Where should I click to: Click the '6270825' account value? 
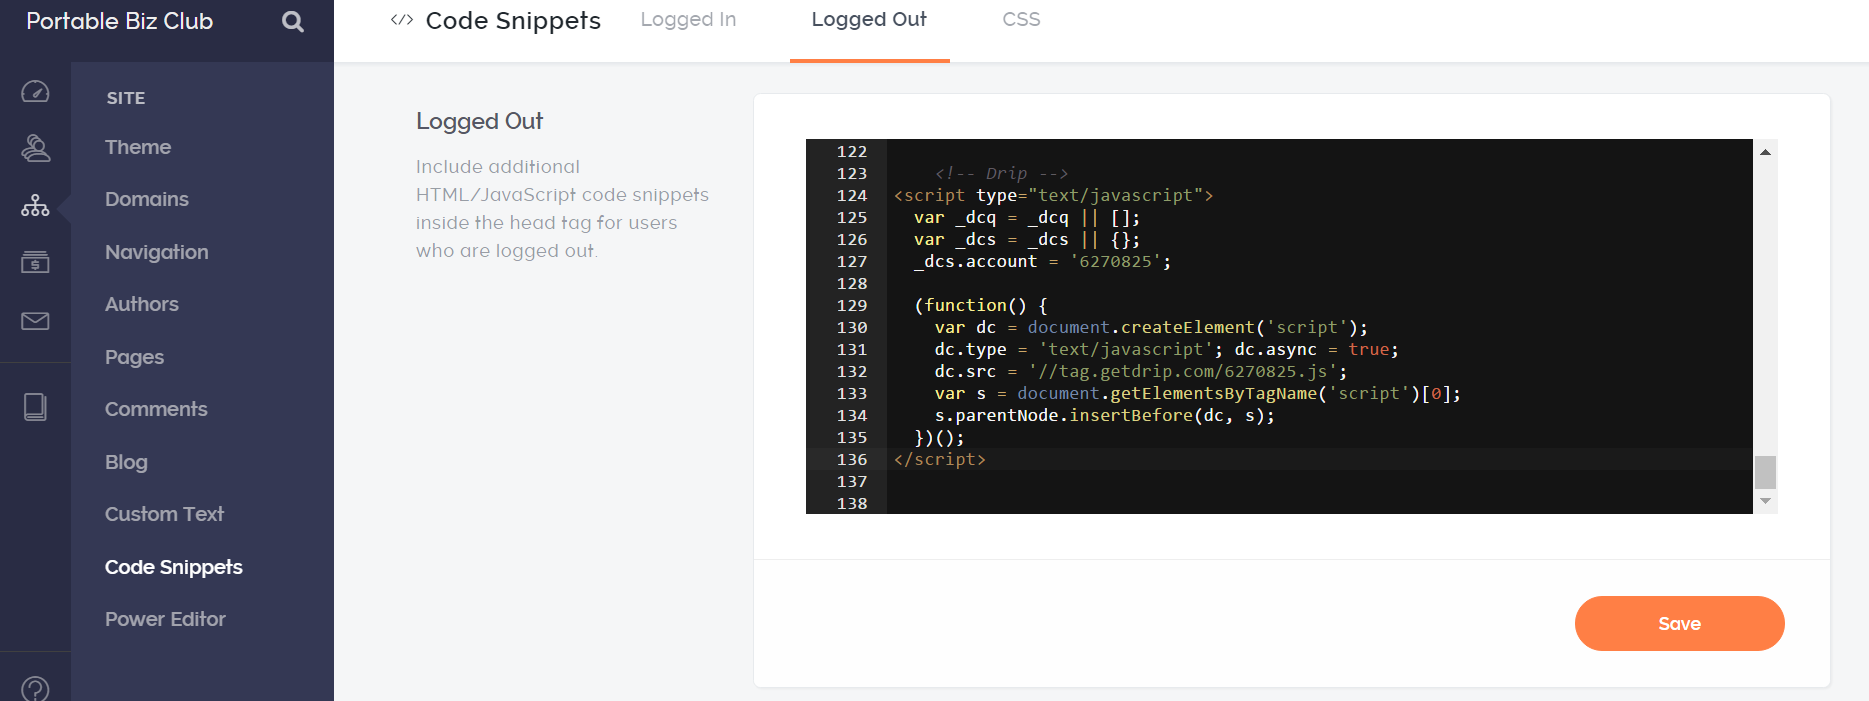click(x=1115, y=261)
